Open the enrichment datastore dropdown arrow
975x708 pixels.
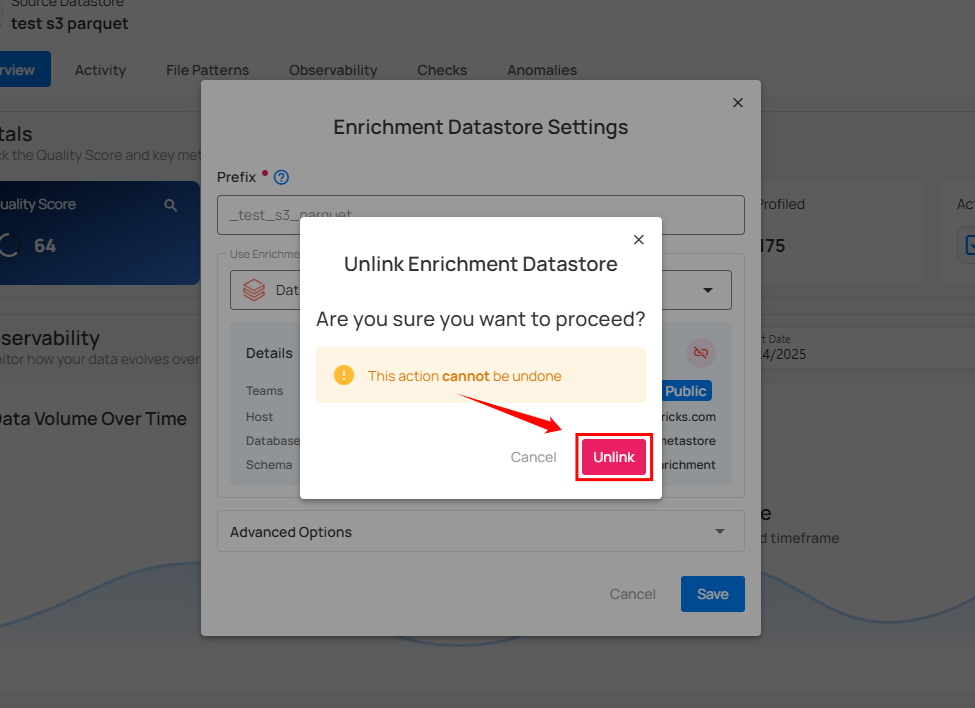(708, 290)
